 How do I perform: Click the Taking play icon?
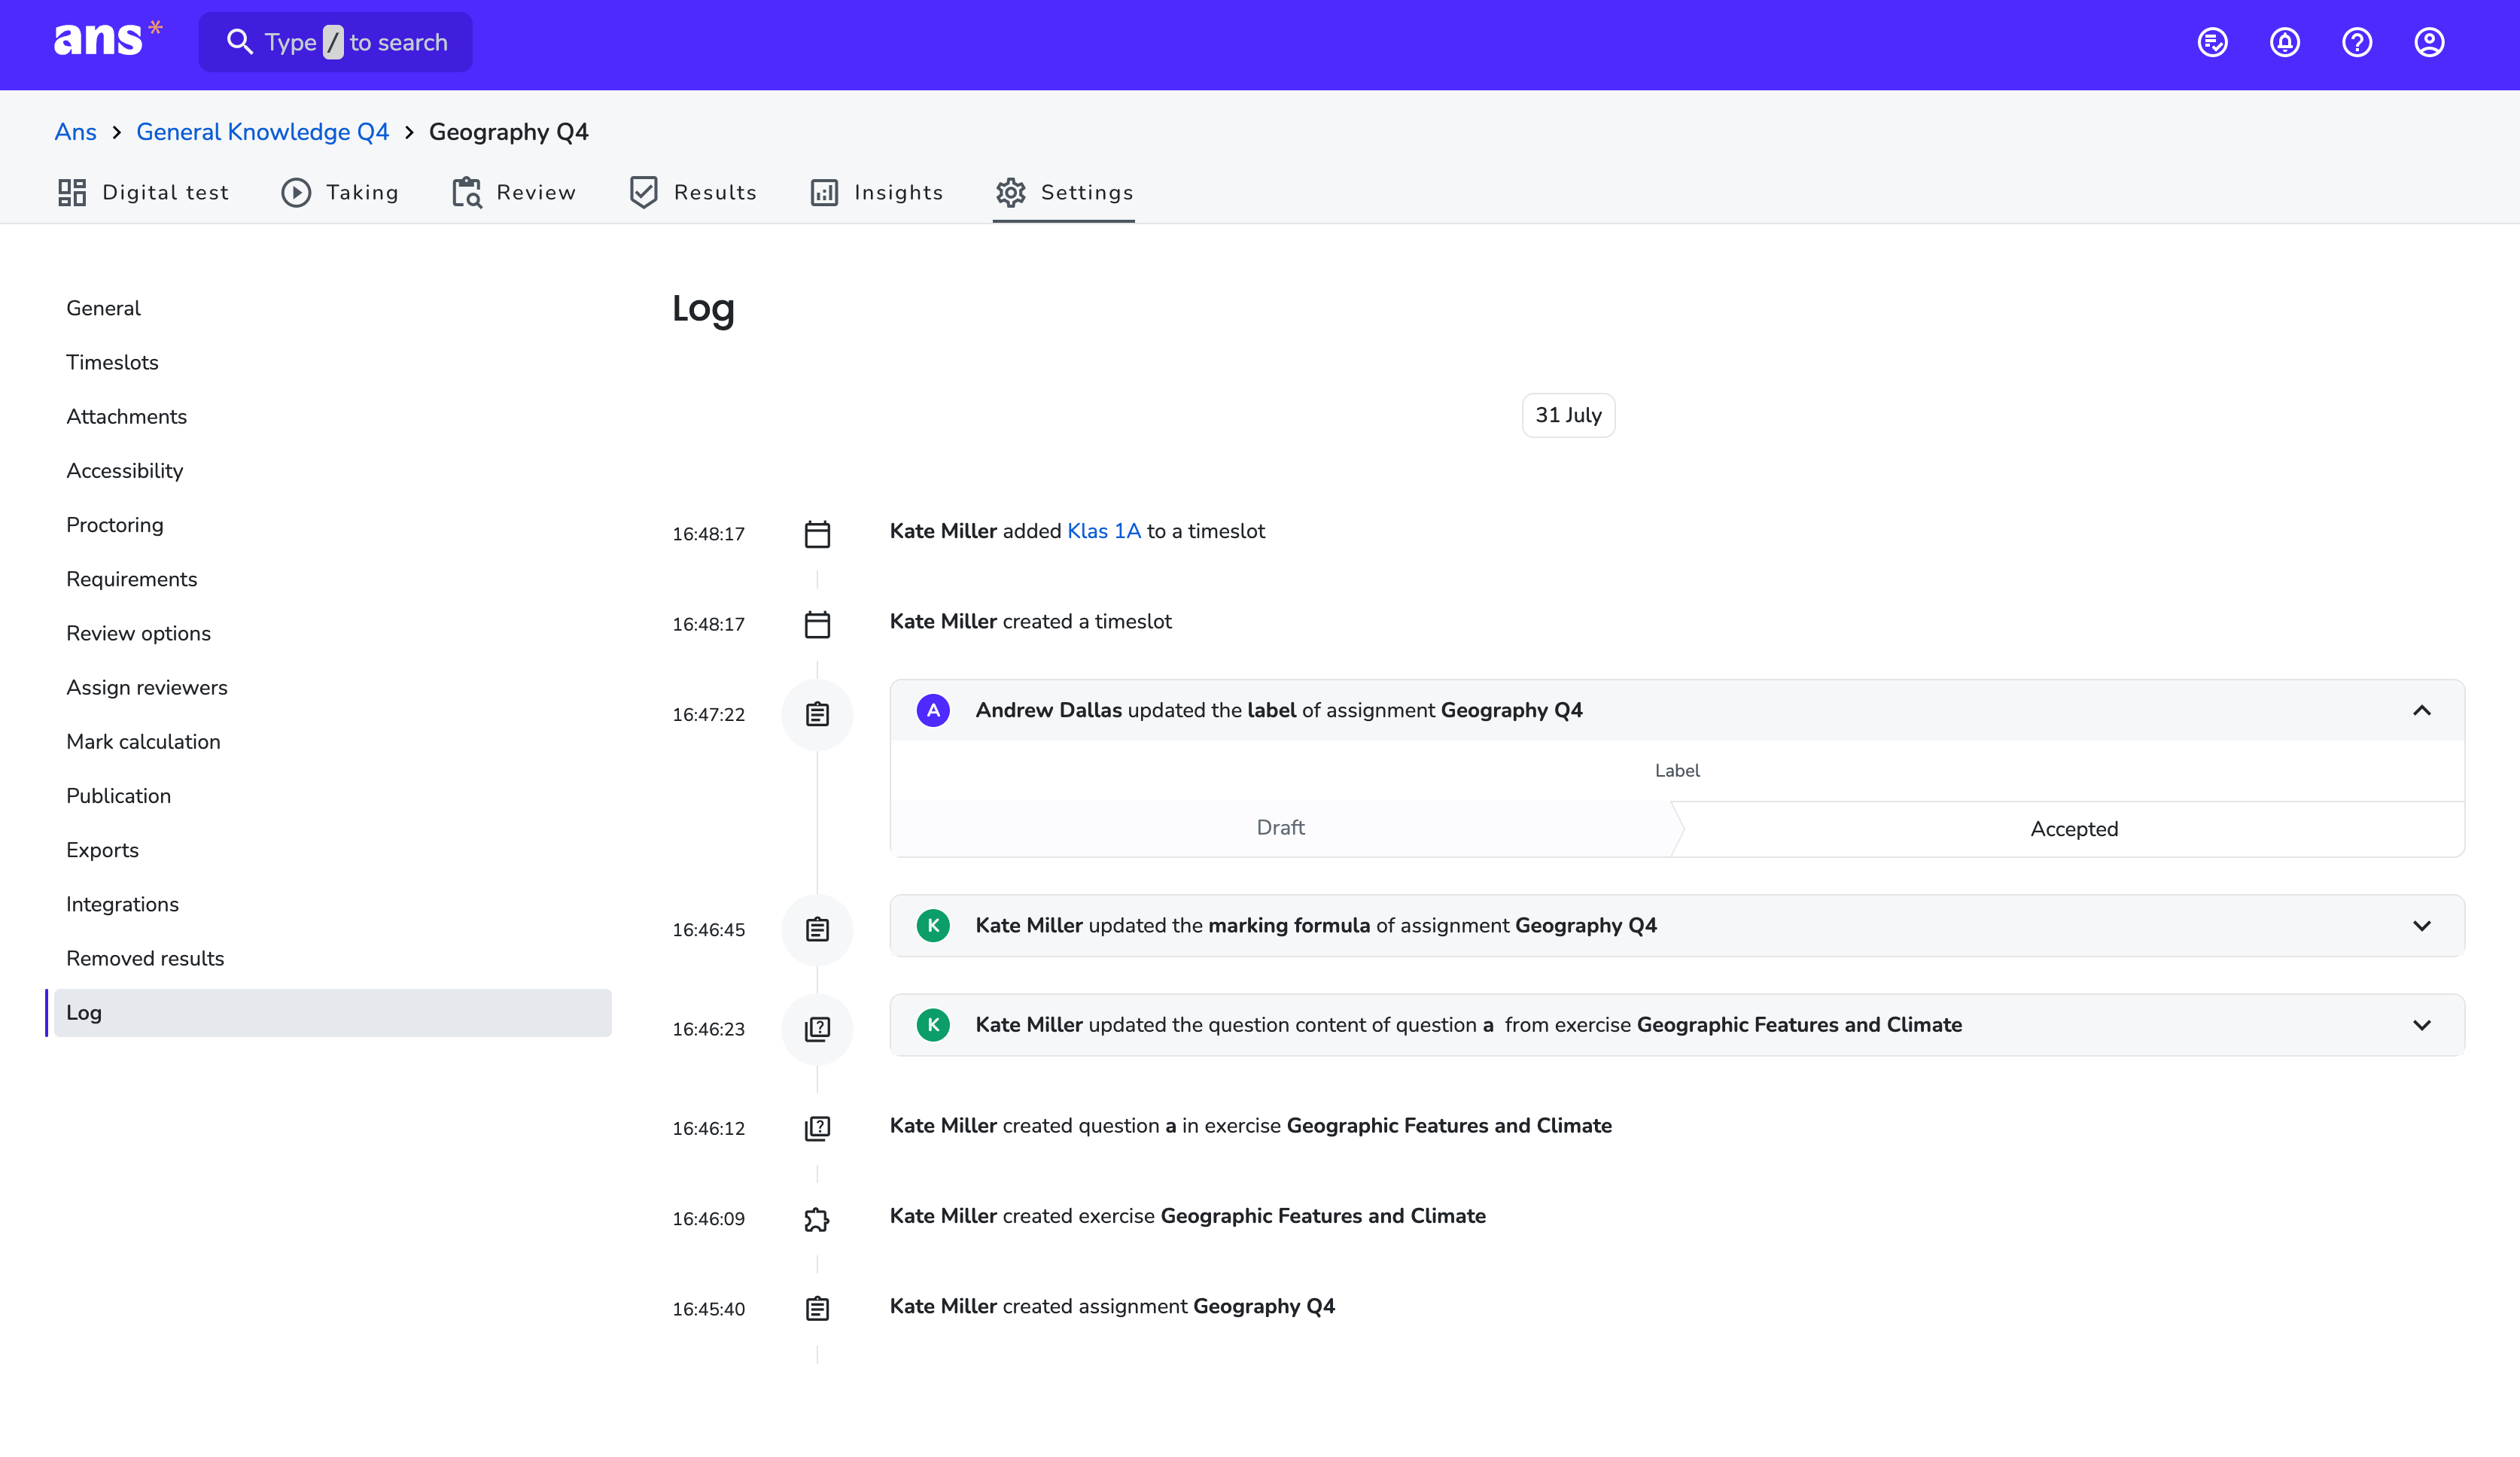pyautogui.click(x=296, y=192)
